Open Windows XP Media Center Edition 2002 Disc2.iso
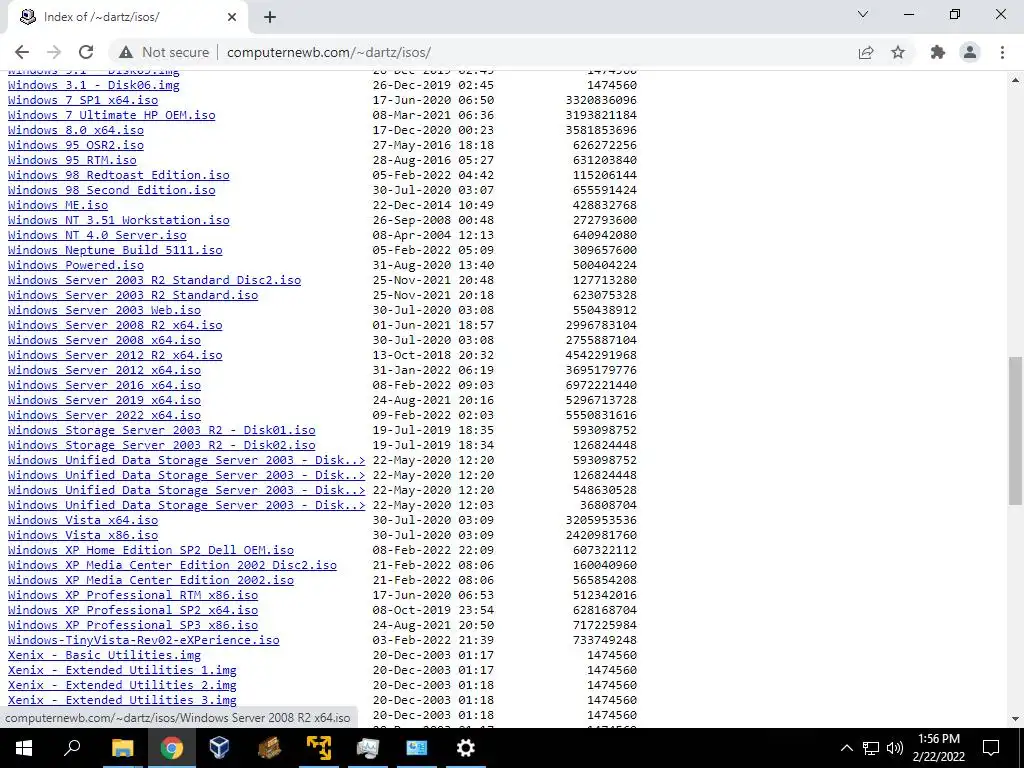 point(172,566)
